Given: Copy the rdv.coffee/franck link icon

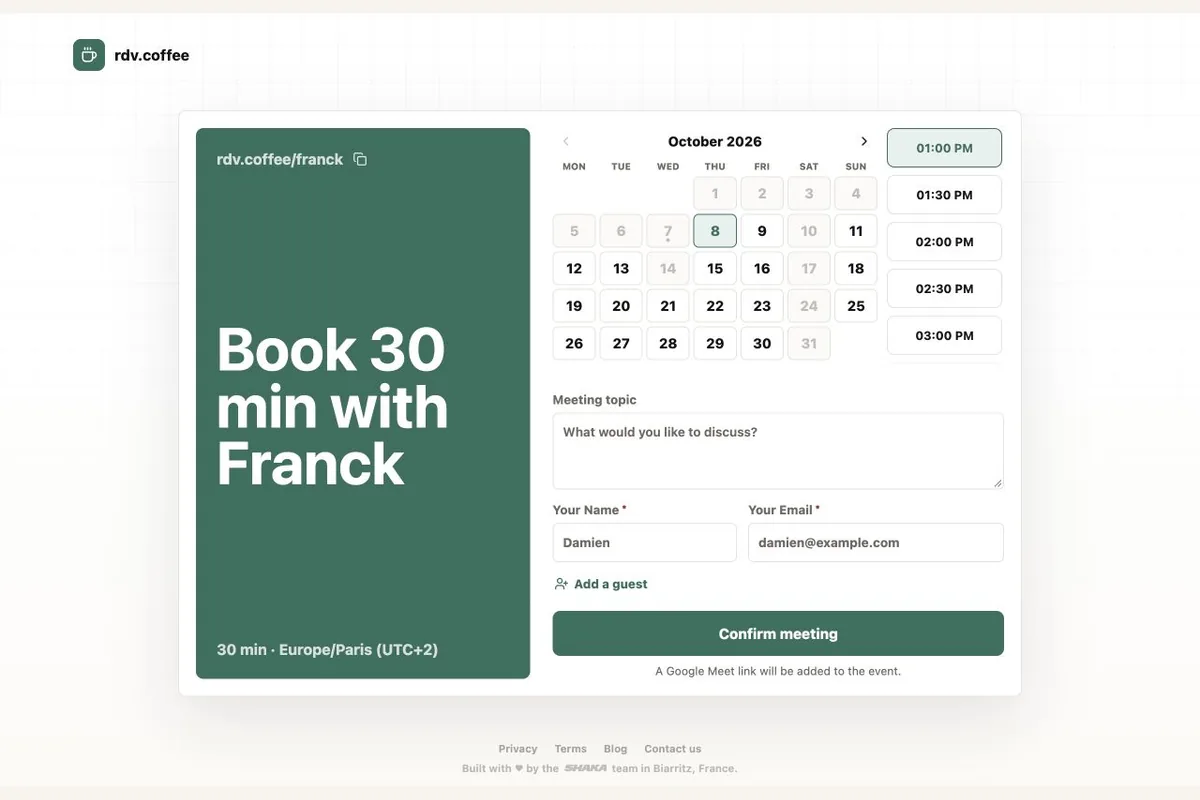Looking at the screenshot, I should [x=360, y=159].
